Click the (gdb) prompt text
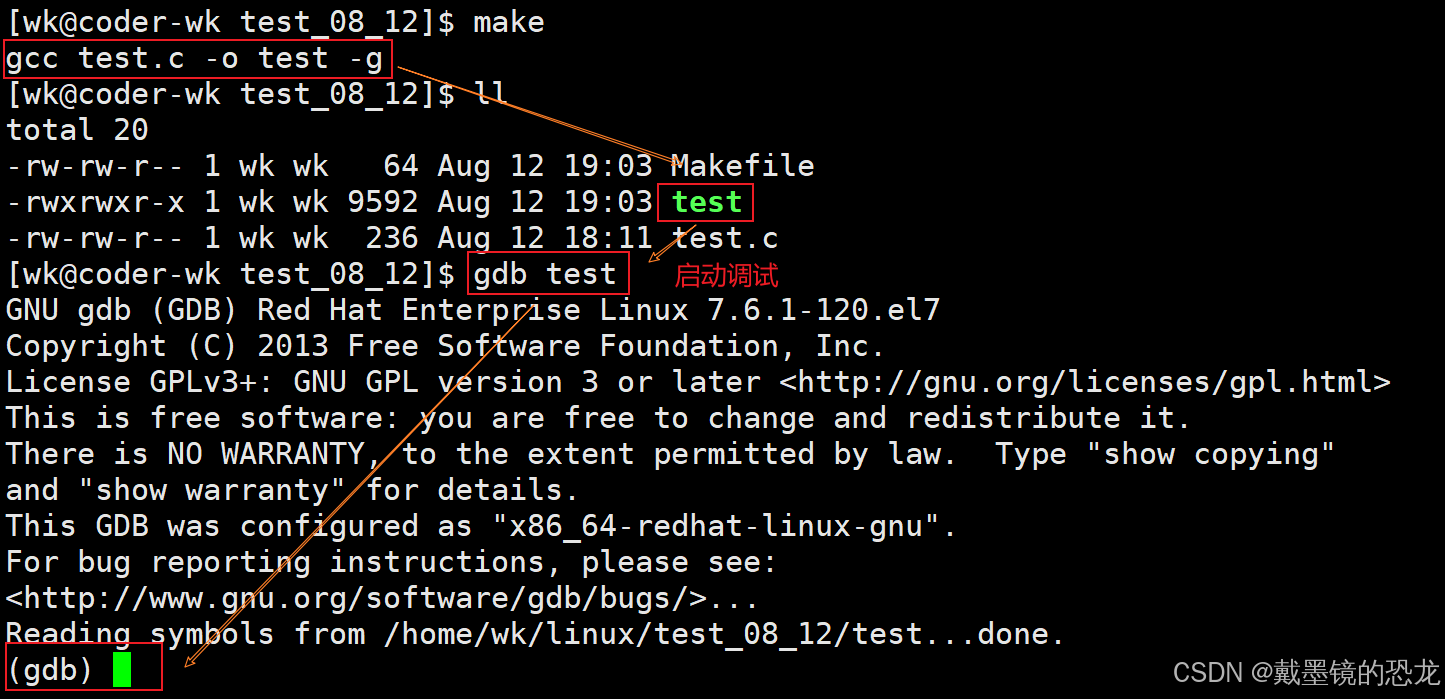Viewport: 1445px width, 699px height. (50, 669)
